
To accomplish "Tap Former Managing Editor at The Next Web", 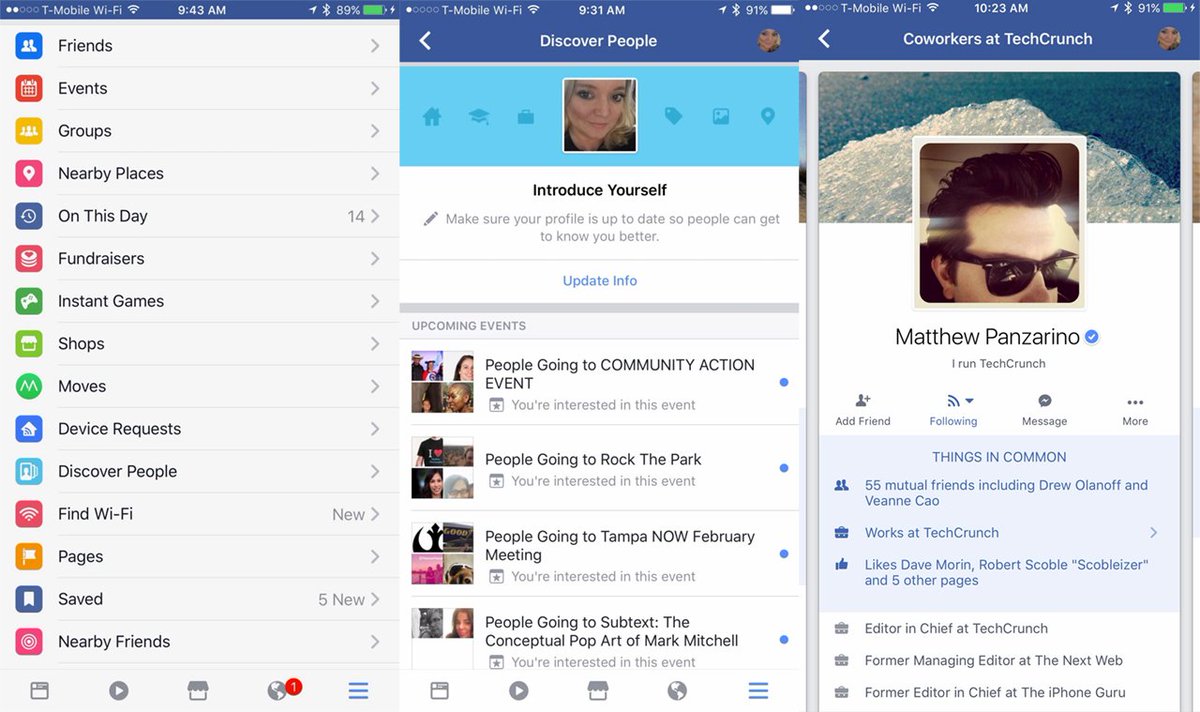I will click(x=993, y=661).
